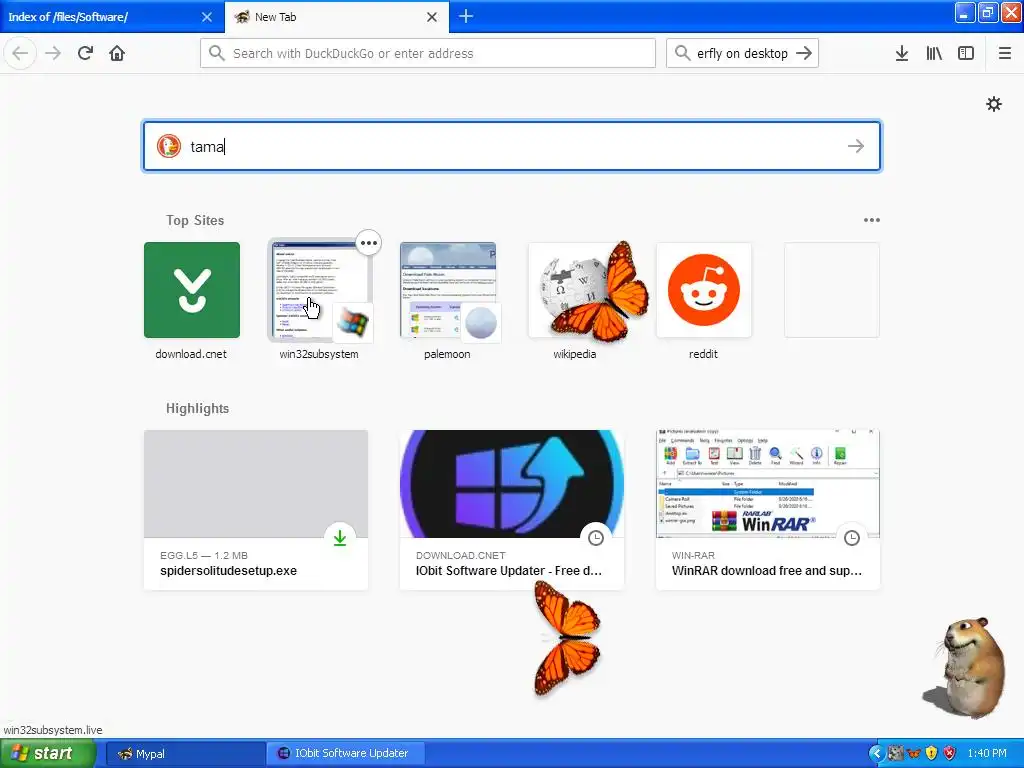Open 'WinRAR download free and sup...' link
The width and height of the screenshot is (1024, 768).
[767, 571]
